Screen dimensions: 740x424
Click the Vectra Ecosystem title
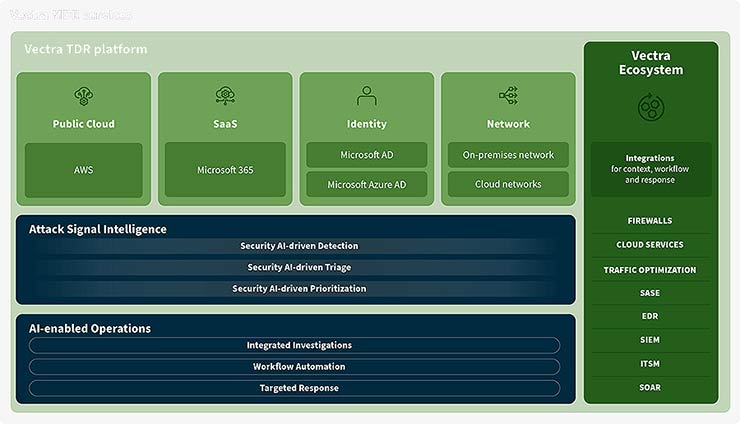click(x=651, y=63)
